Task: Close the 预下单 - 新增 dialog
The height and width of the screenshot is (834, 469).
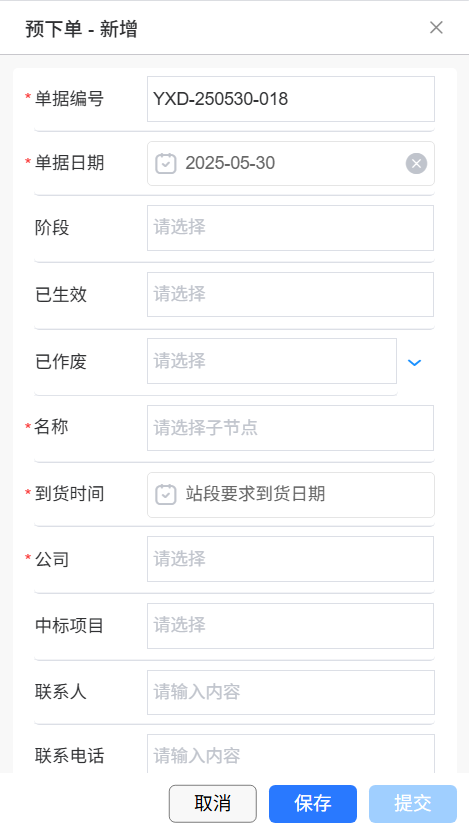Action: click(436, 27)
